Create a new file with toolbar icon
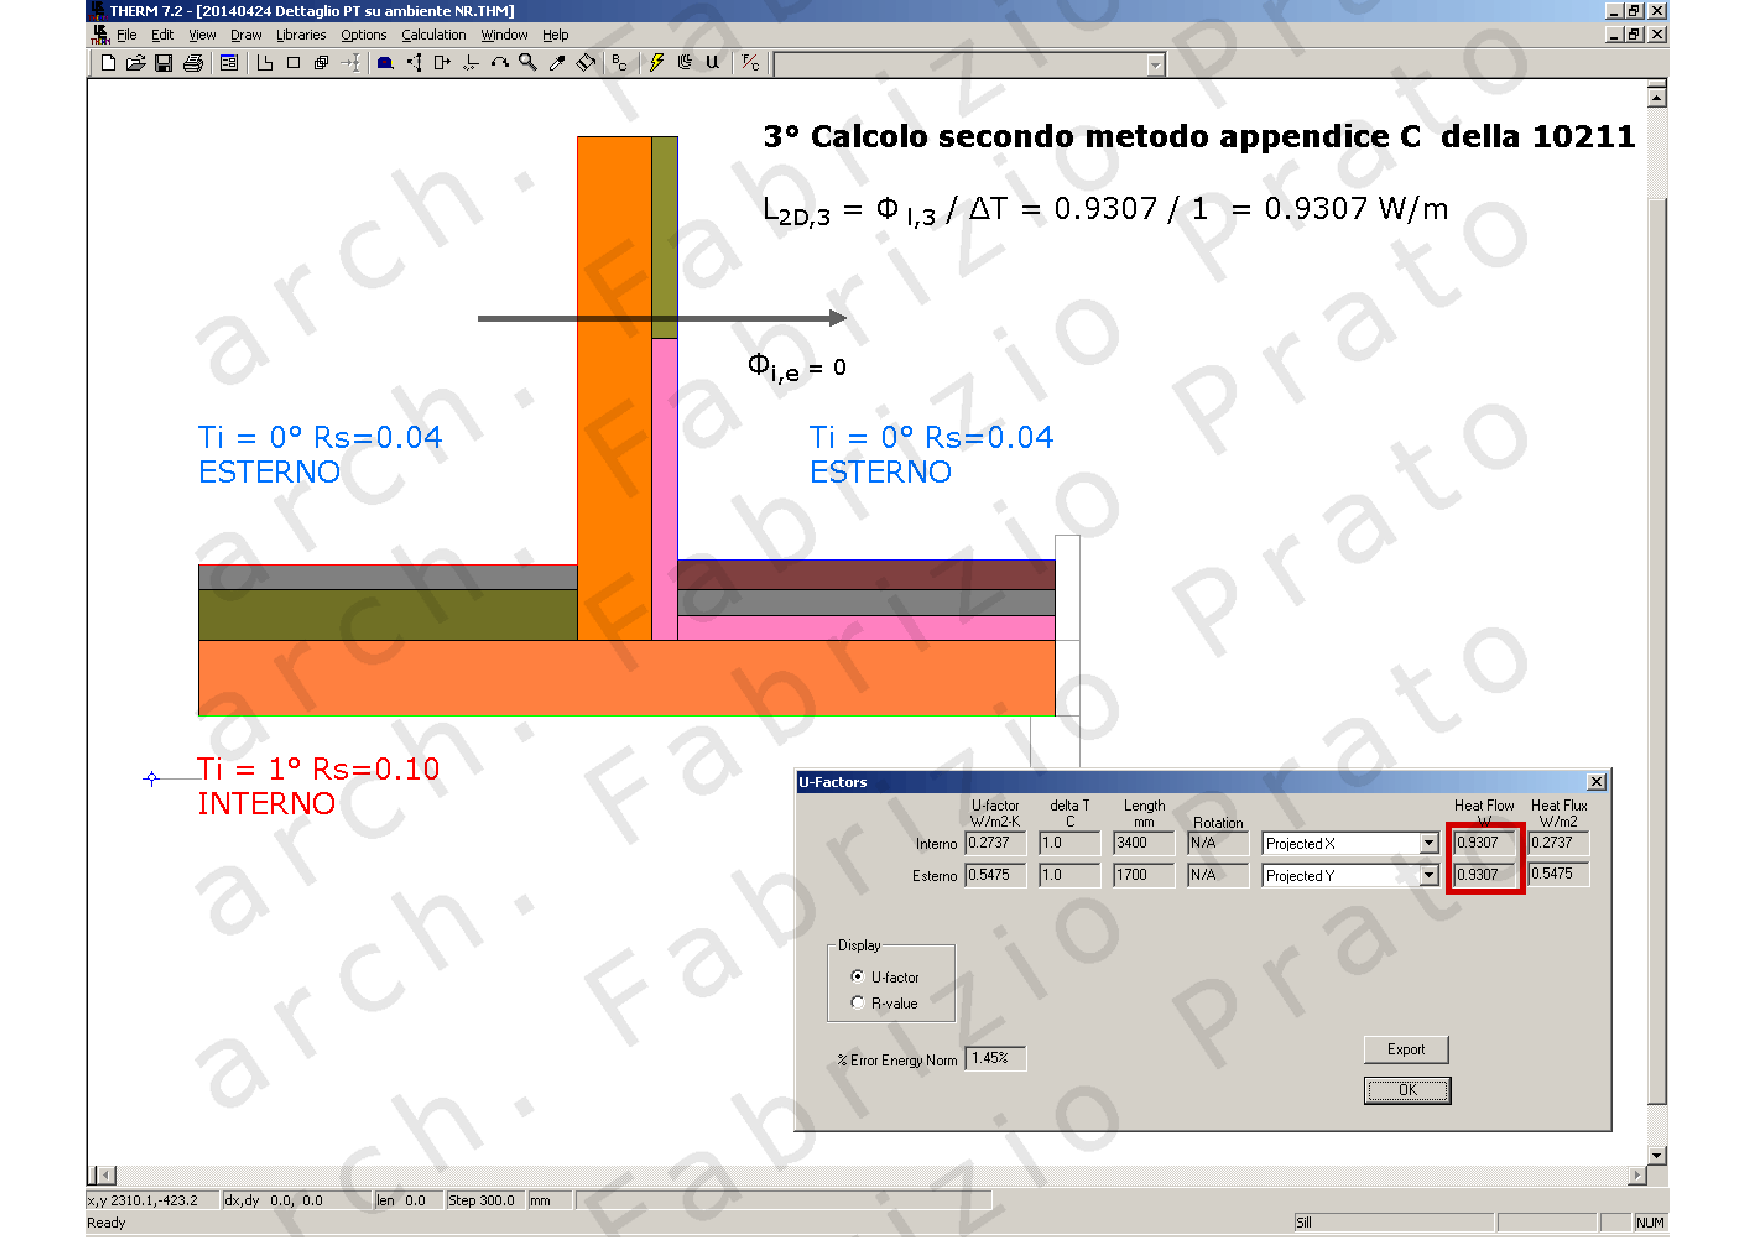Screen dimensions: 1754x1240 [x=108, y=63]
